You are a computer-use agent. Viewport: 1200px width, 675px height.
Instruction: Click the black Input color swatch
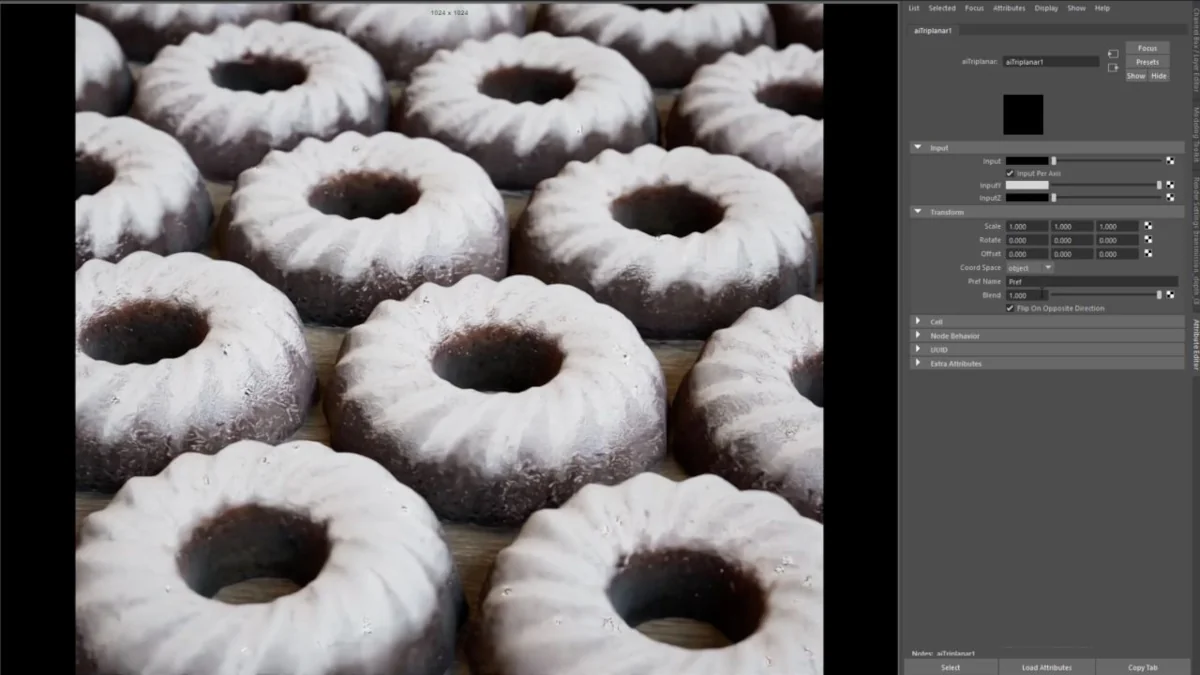tap(1027, 160)
